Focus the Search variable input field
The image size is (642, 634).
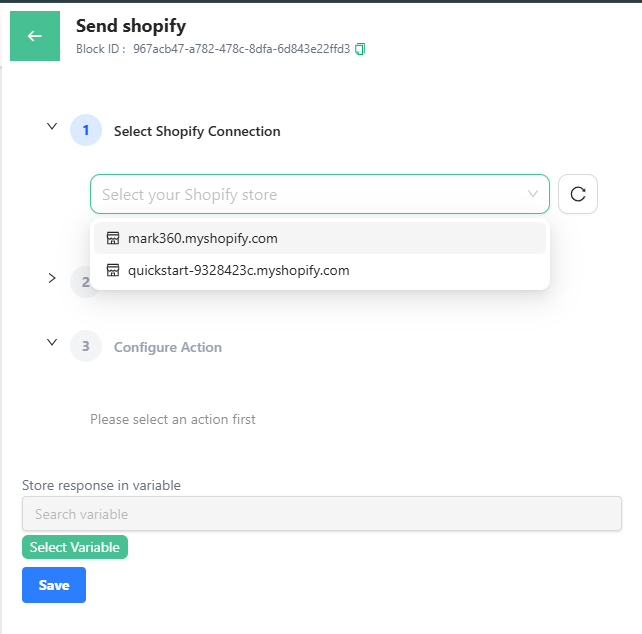point(321,514)
